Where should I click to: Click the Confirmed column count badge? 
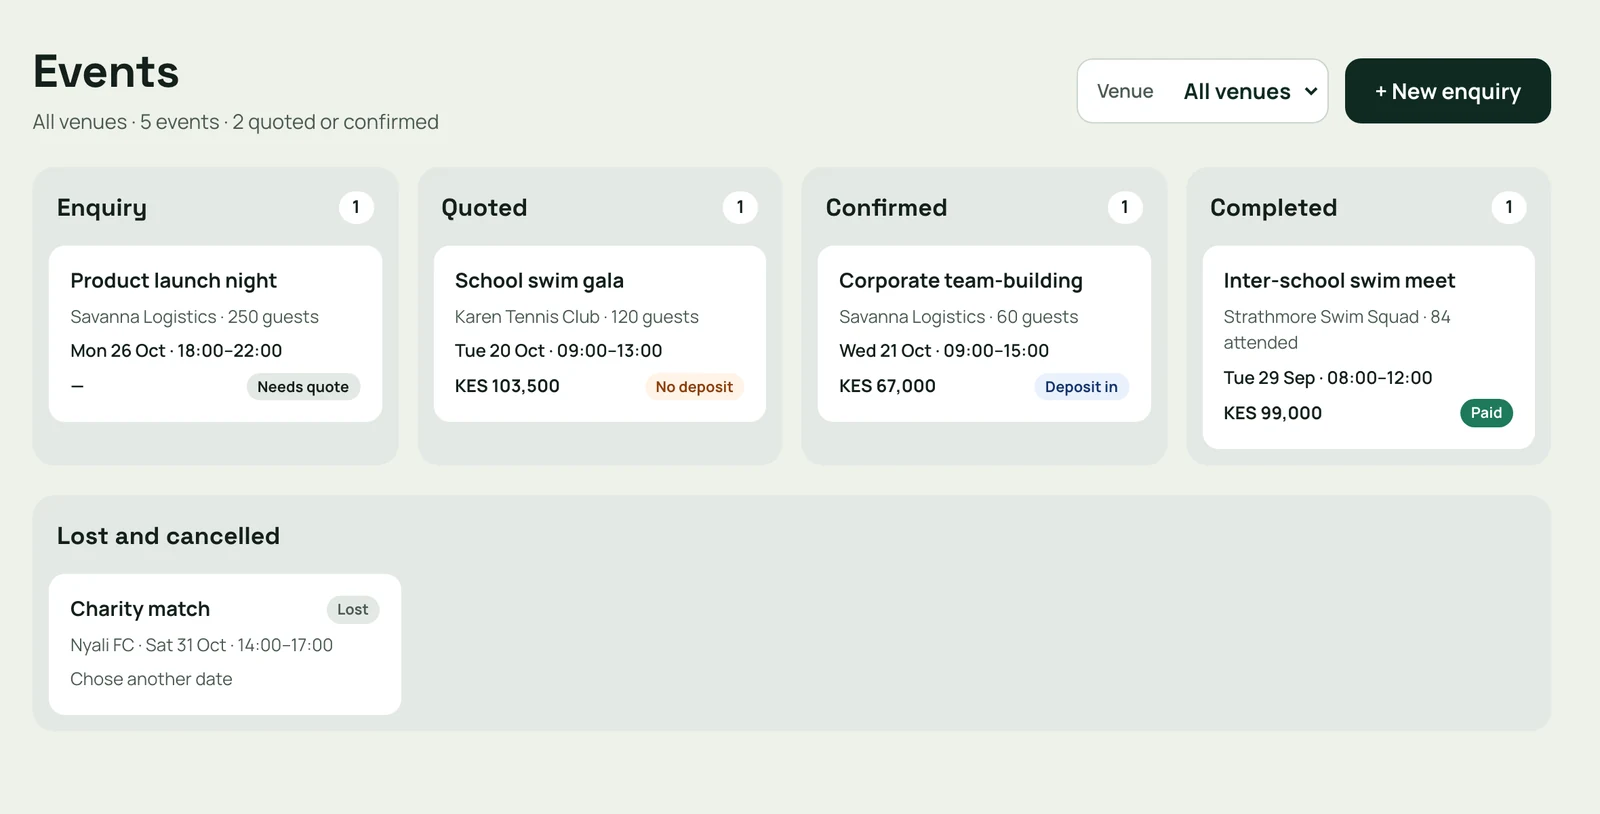pos(1125,207)
